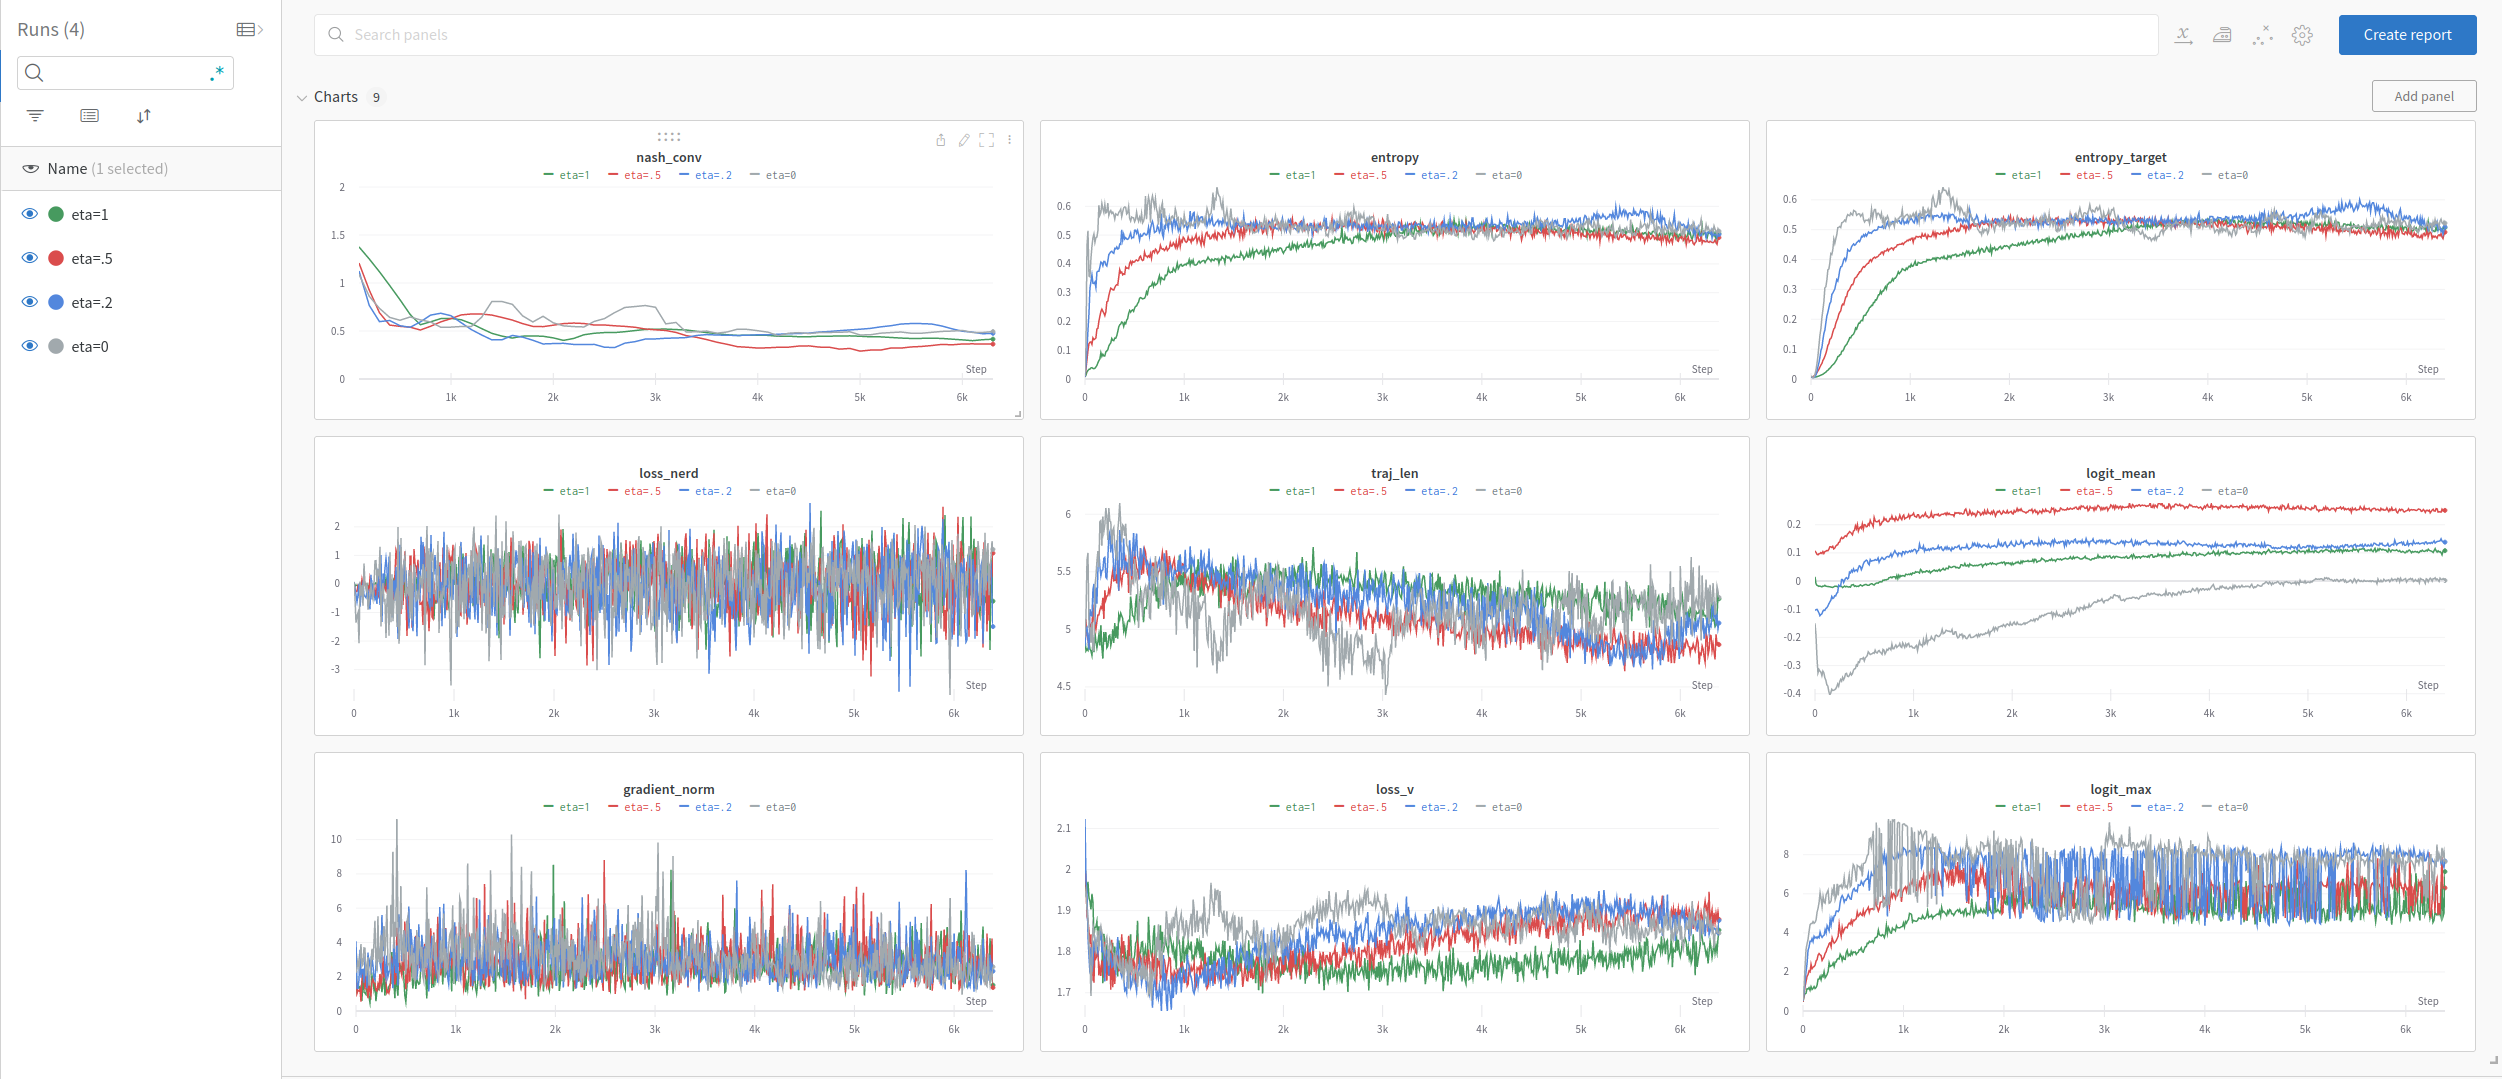Click the loss_v chart title
Image resolution: width=2502 pixels, height=1079 pixels.
coord(1395,790)
